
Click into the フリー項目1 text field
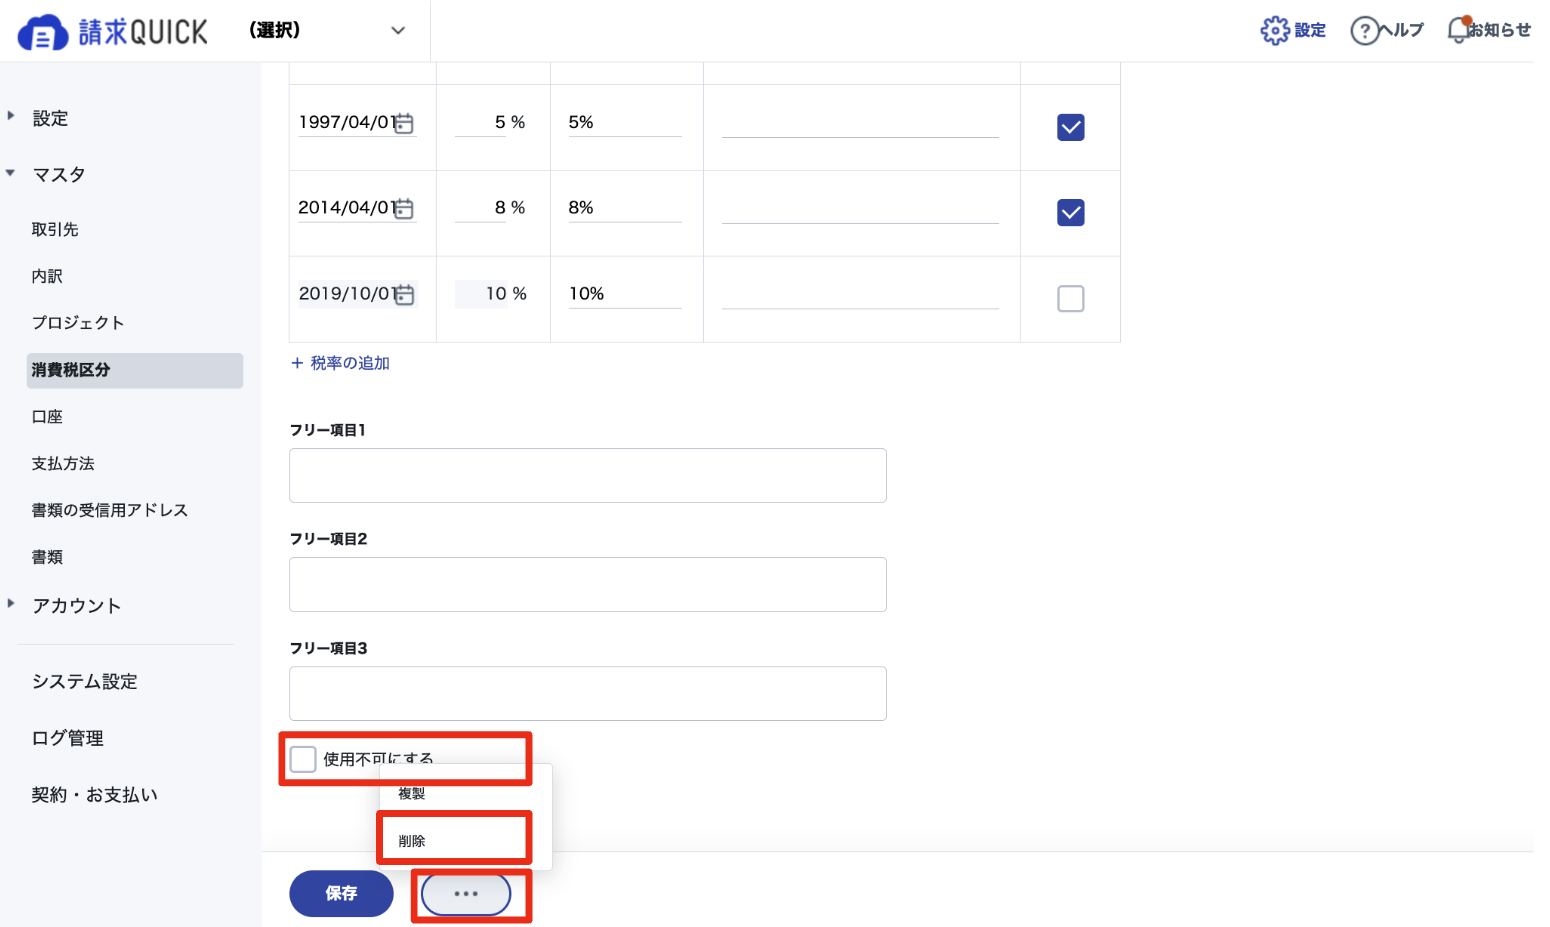[588, 475]
